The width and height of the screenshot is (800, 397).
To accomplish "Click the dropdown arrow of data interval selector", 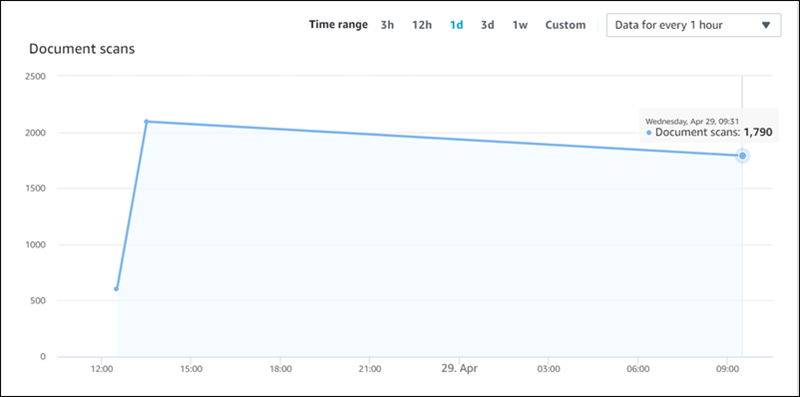I will [x=765, y=25].
